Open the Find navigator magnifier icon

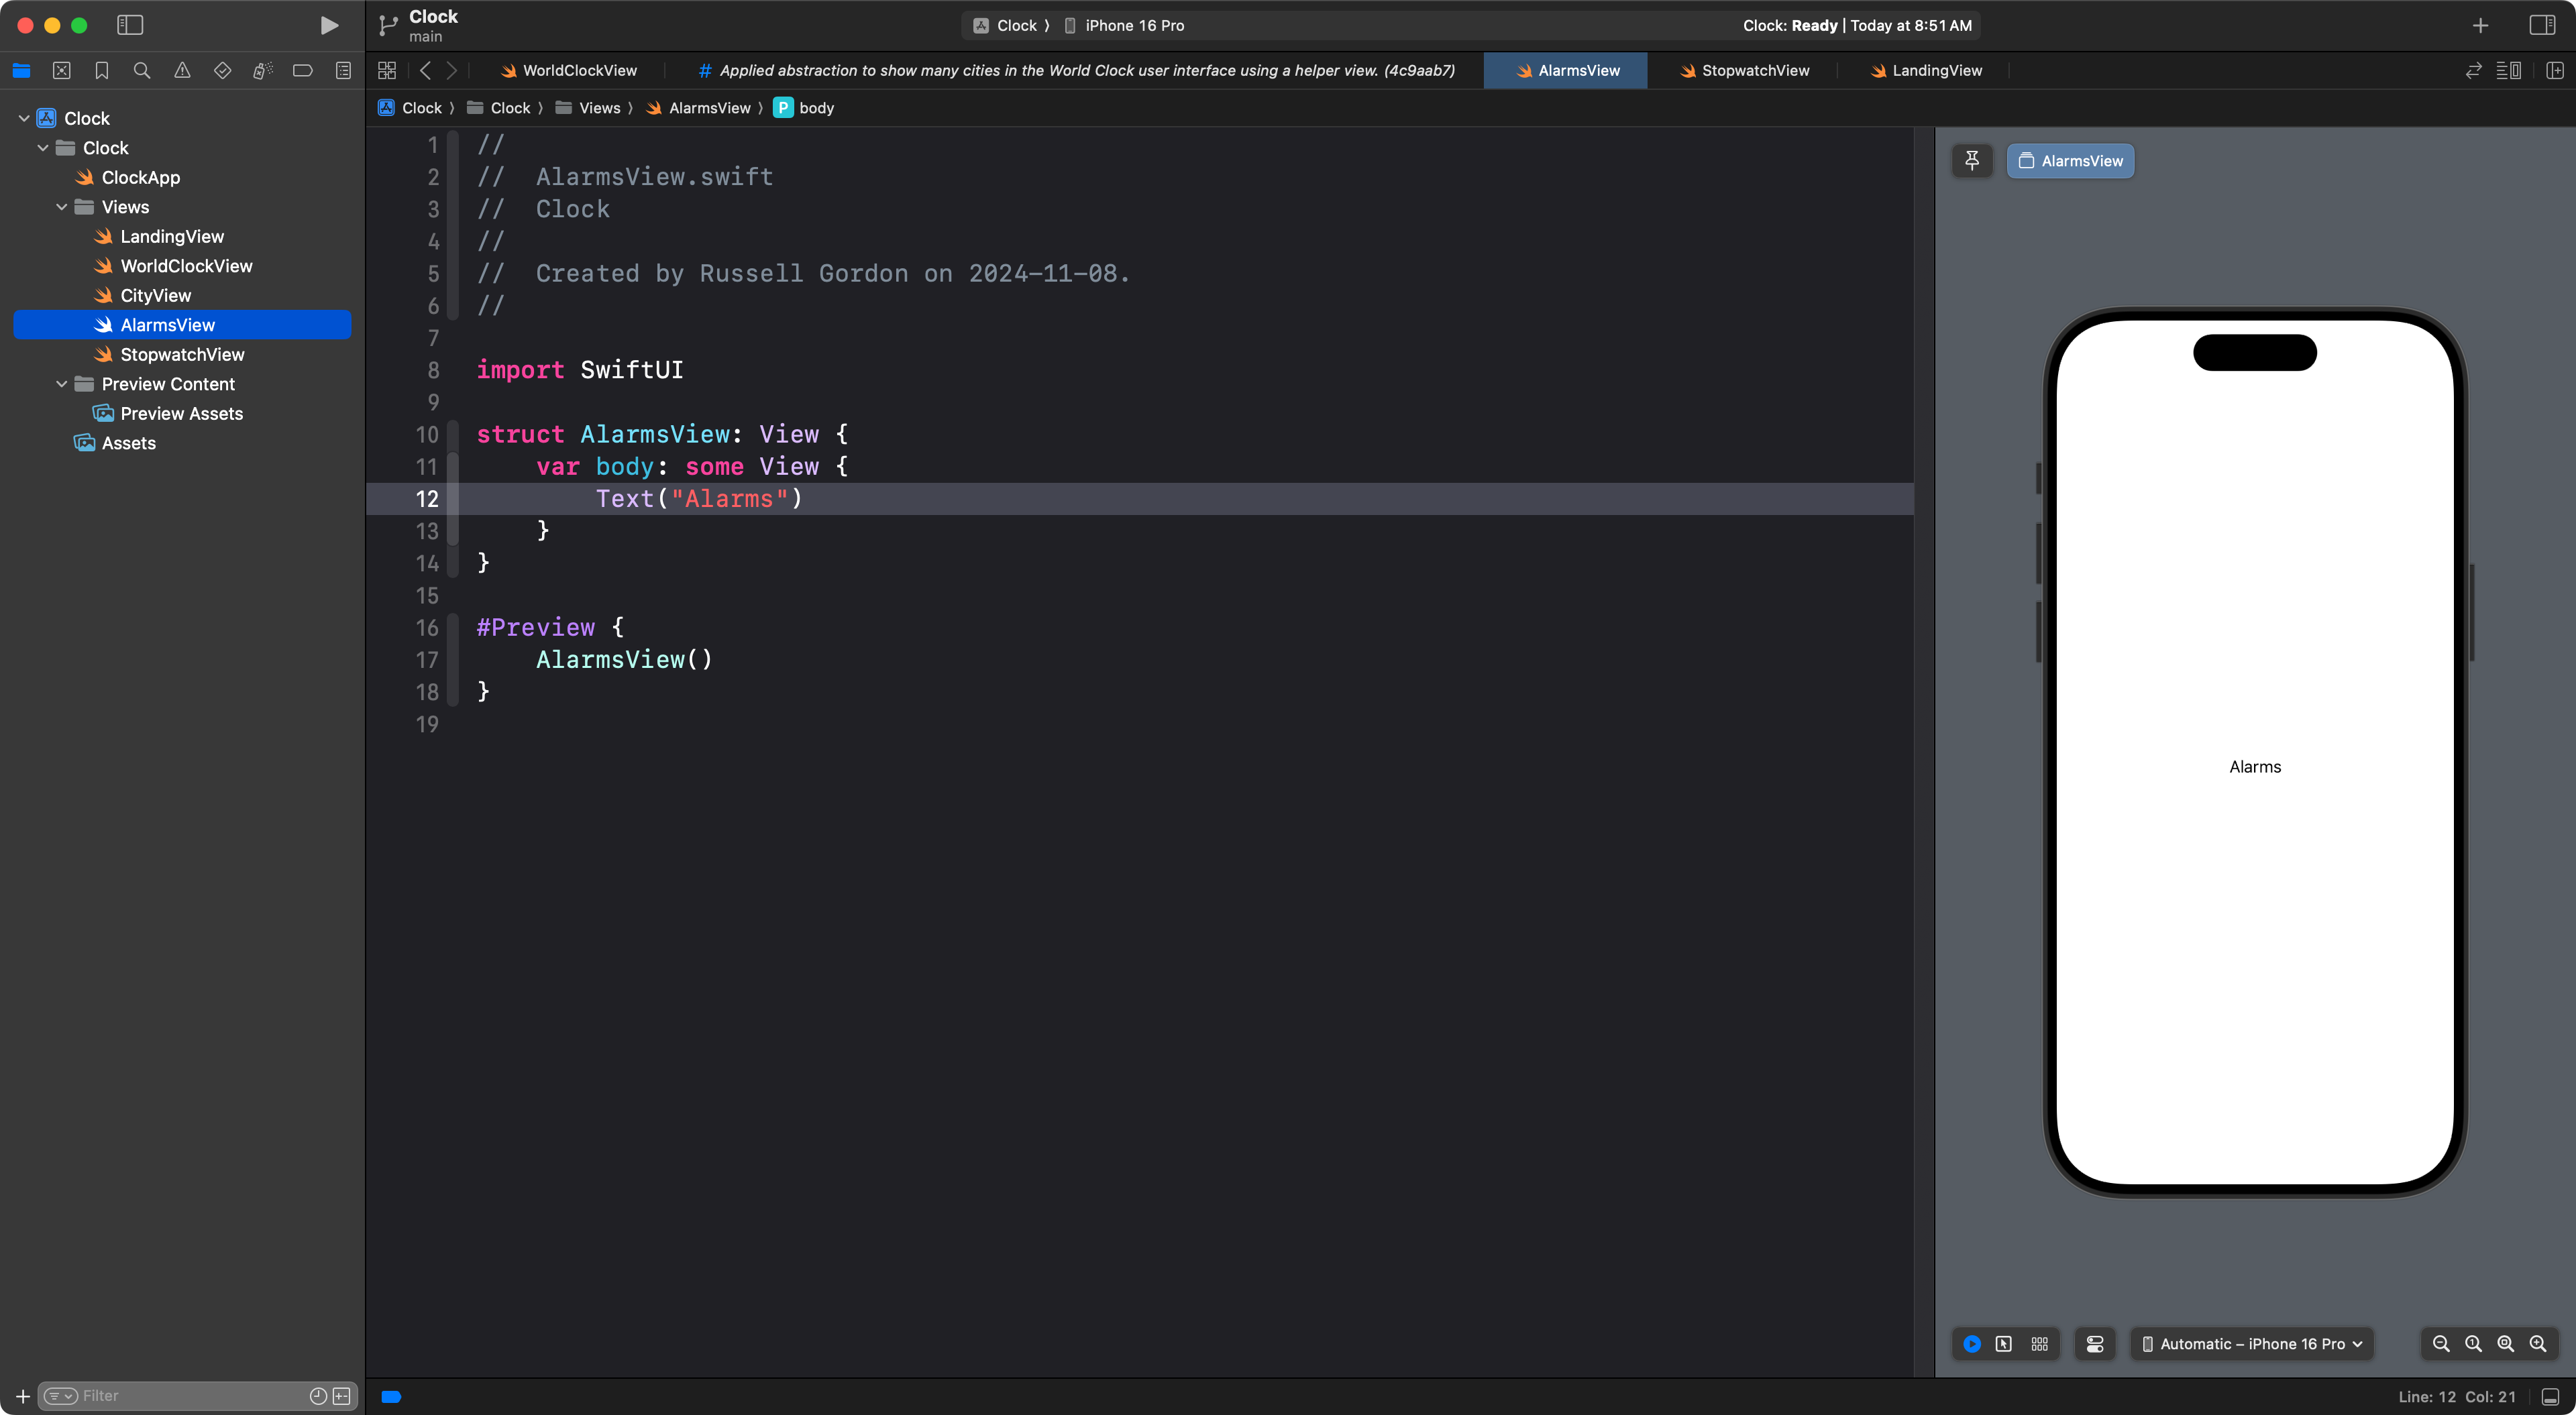coord(142,70)
